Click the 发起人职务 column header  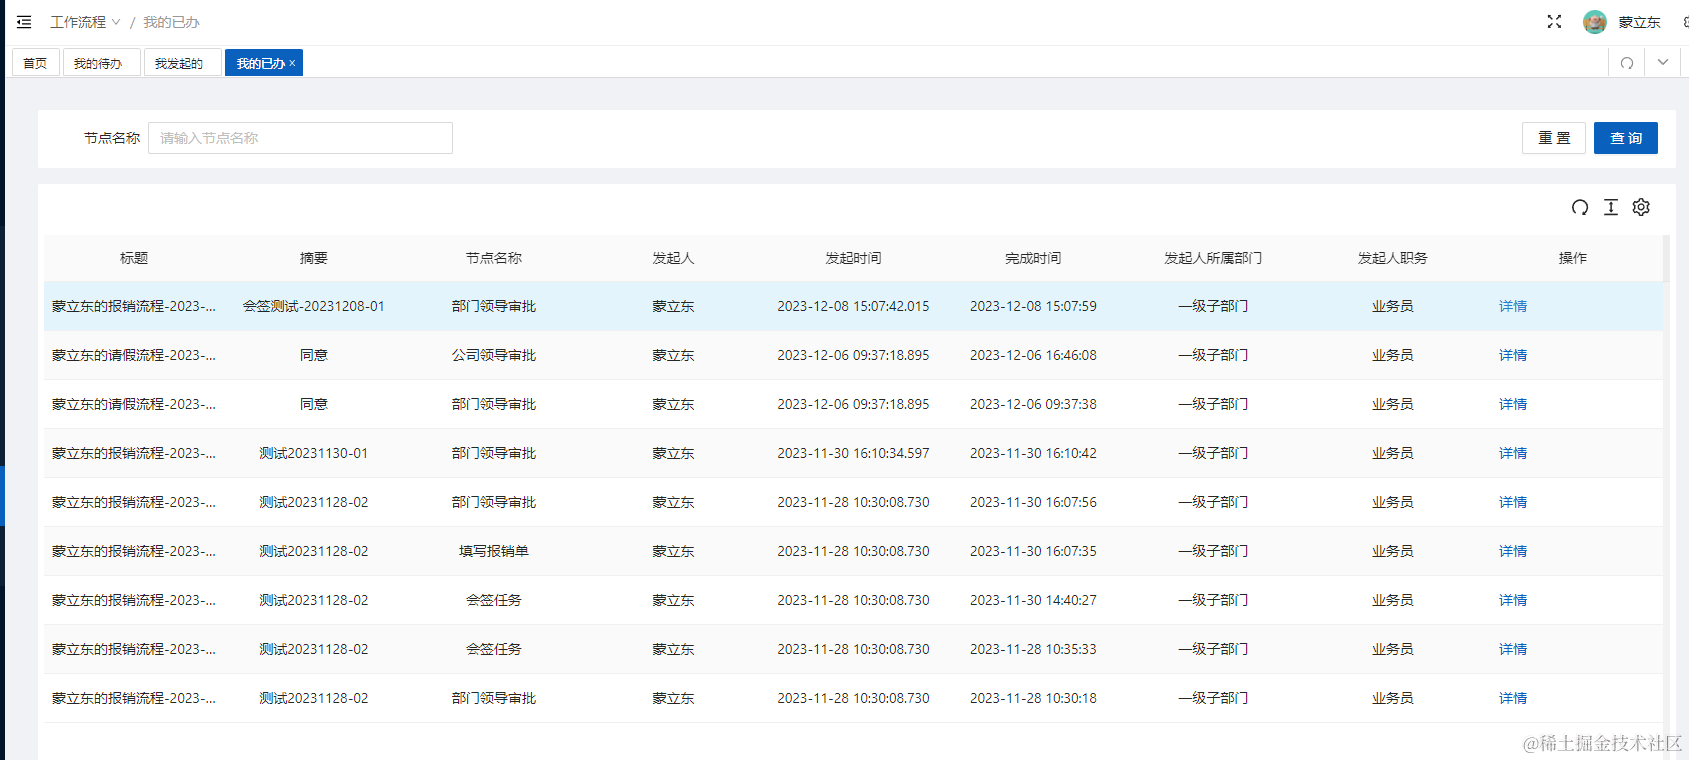pyautogui.click(x=1393, y=258)
